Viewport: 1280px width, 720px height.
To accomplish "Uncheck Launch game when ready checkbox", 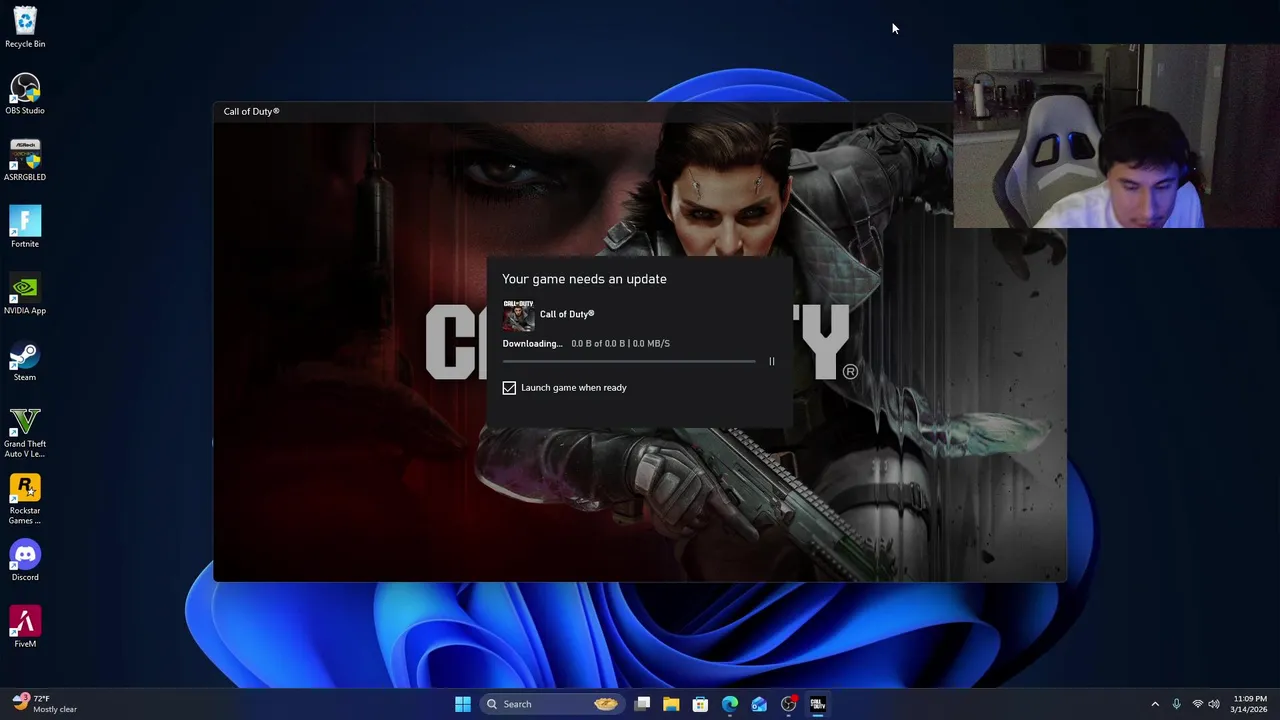I will 509,388.
